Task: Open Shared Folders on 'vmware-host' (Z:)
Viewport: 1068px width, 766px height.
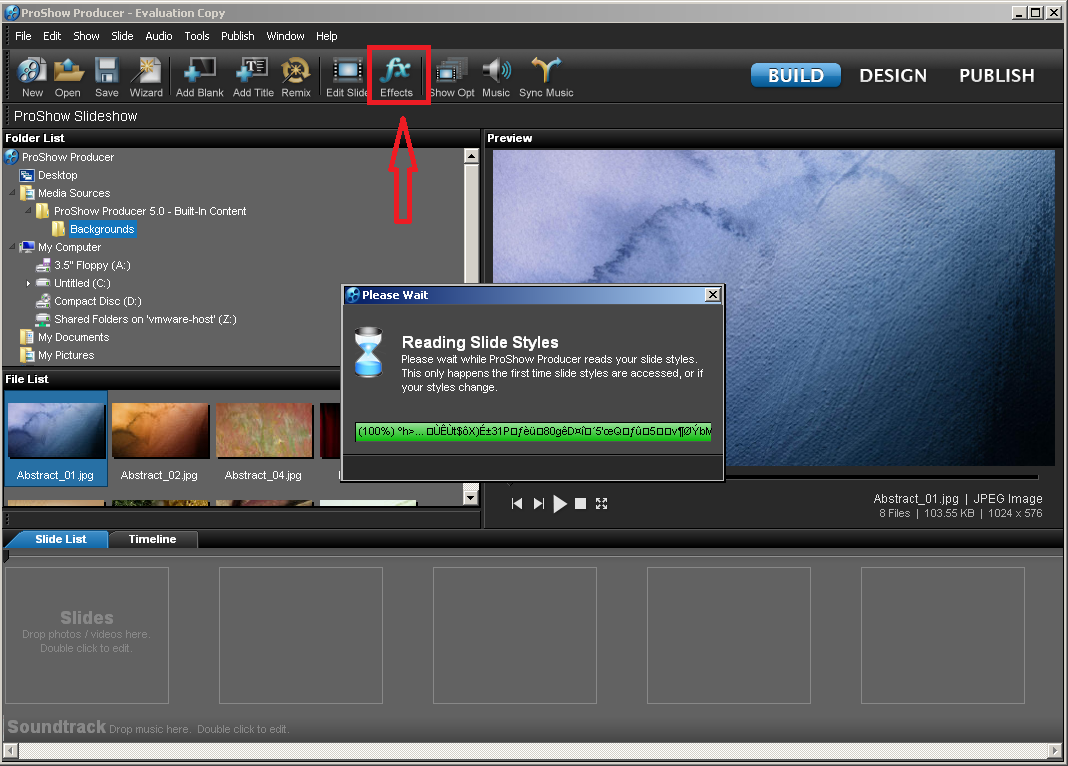Action: (136, 319)
